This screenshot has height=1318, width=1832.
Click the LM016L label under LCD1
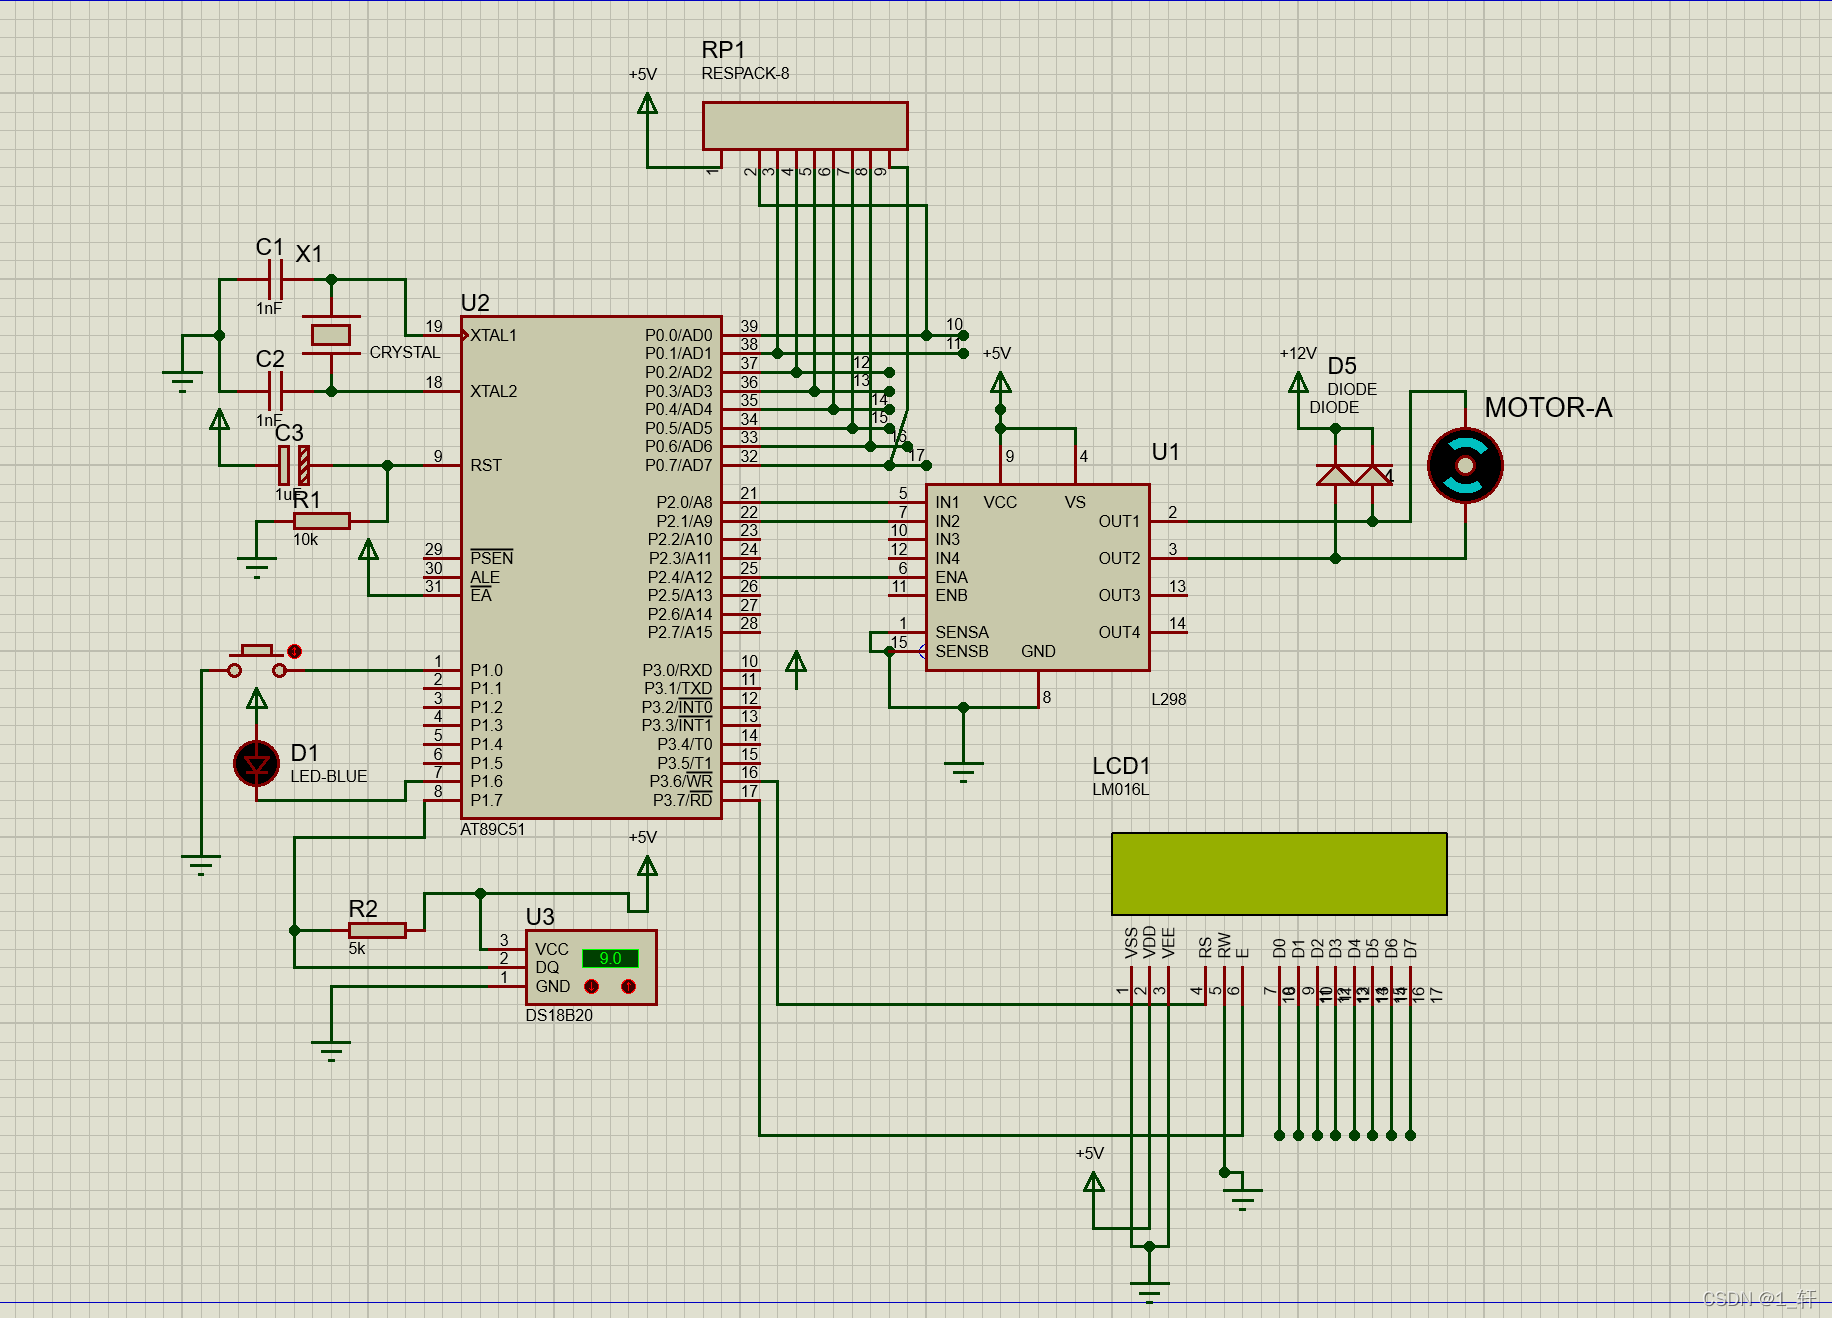[x=1121, y=789]
